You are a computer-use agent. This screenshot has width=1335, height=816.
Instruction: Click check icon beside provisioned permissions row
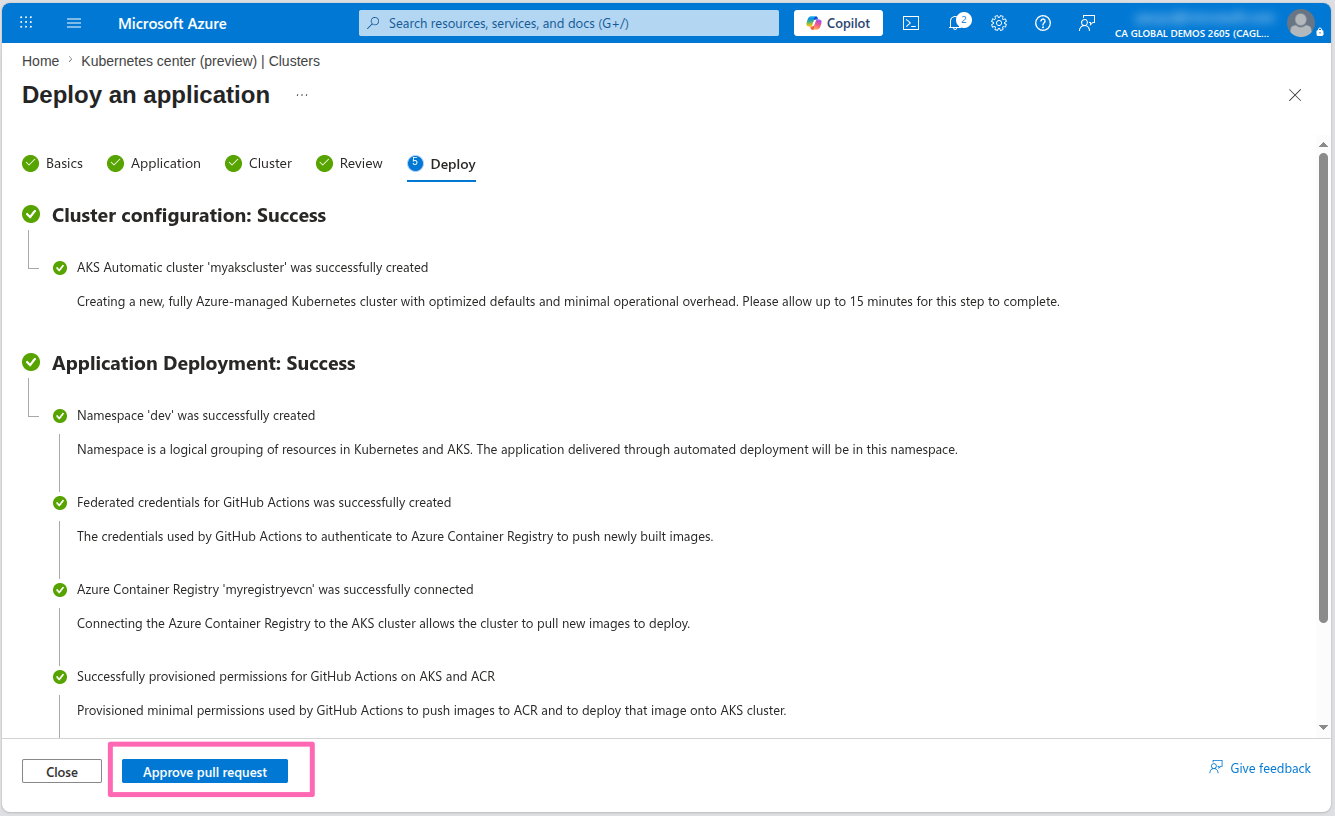[x=60, y=677]
